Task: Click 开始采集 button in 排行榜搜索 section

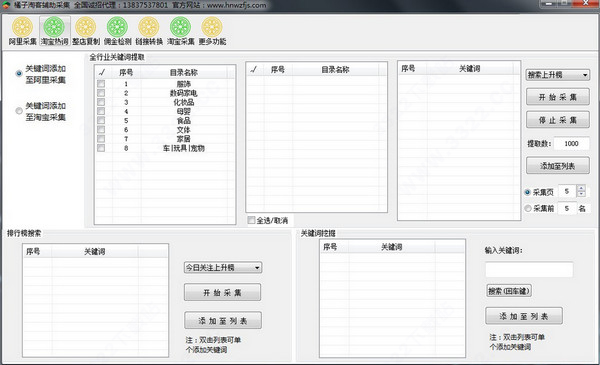Action: point(222,292)
